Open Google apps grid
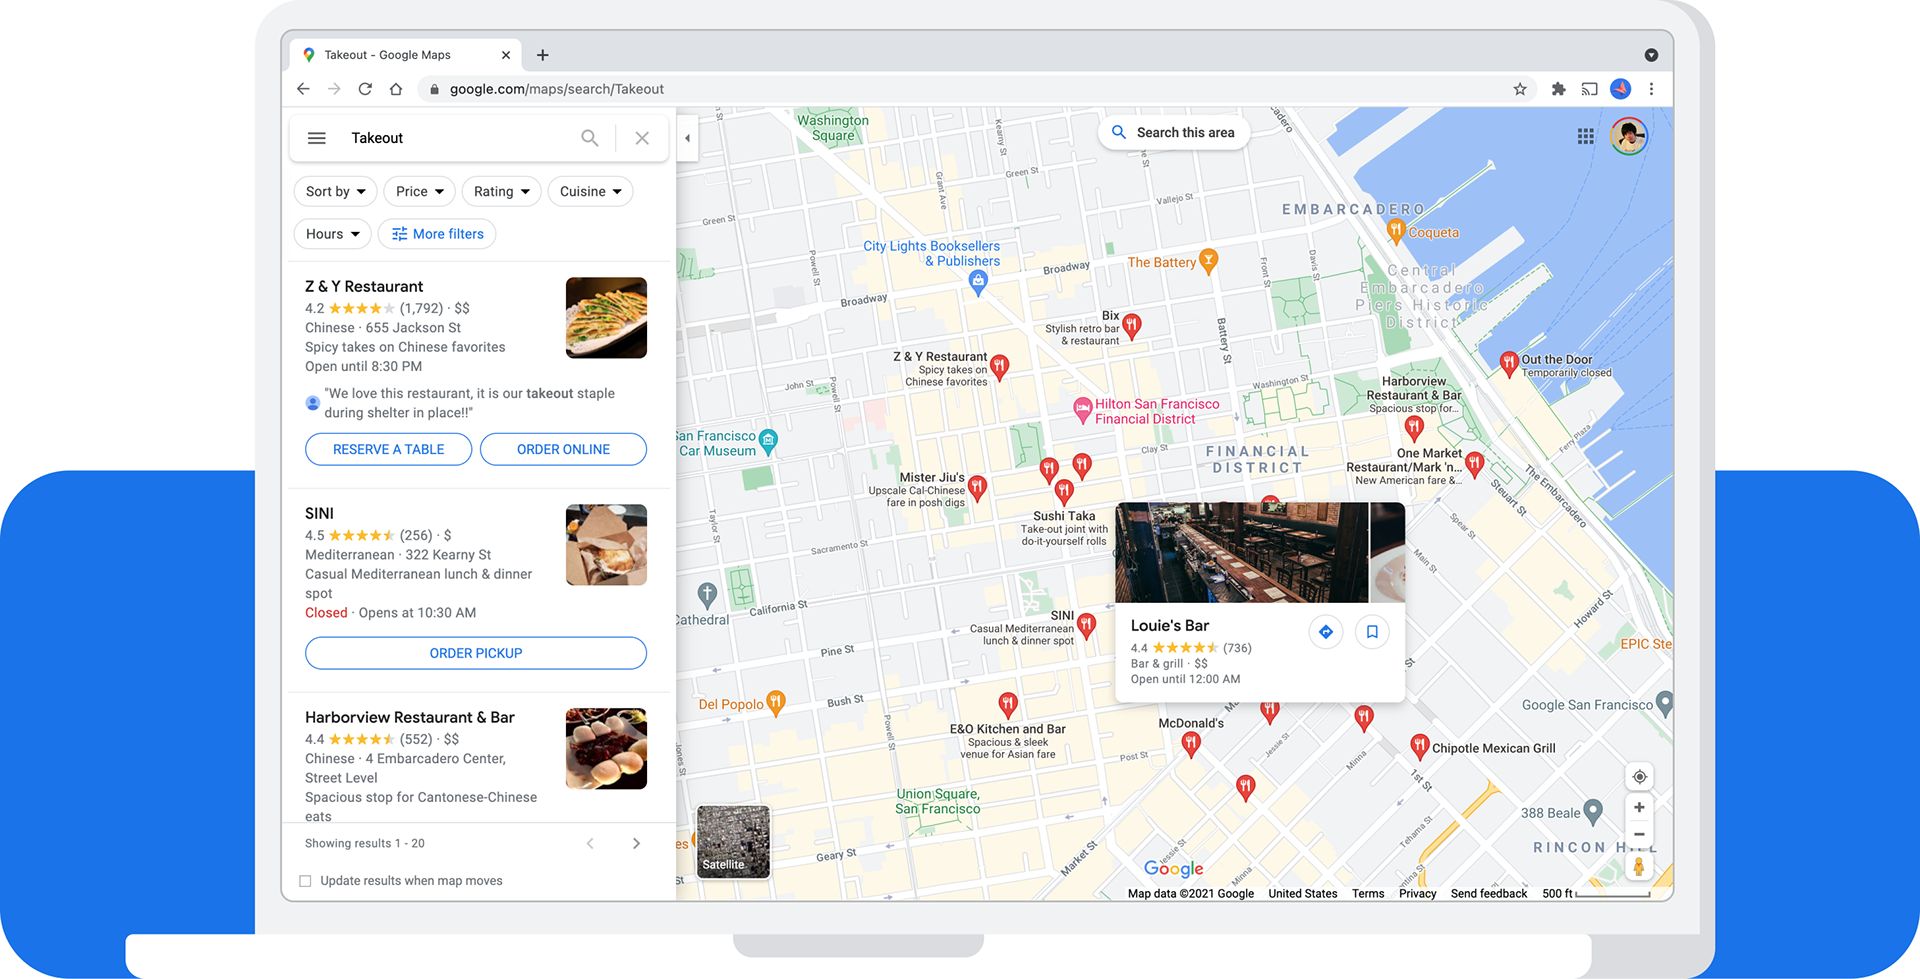Viewport: 1920px width, 979px height. coord(1585,136)
